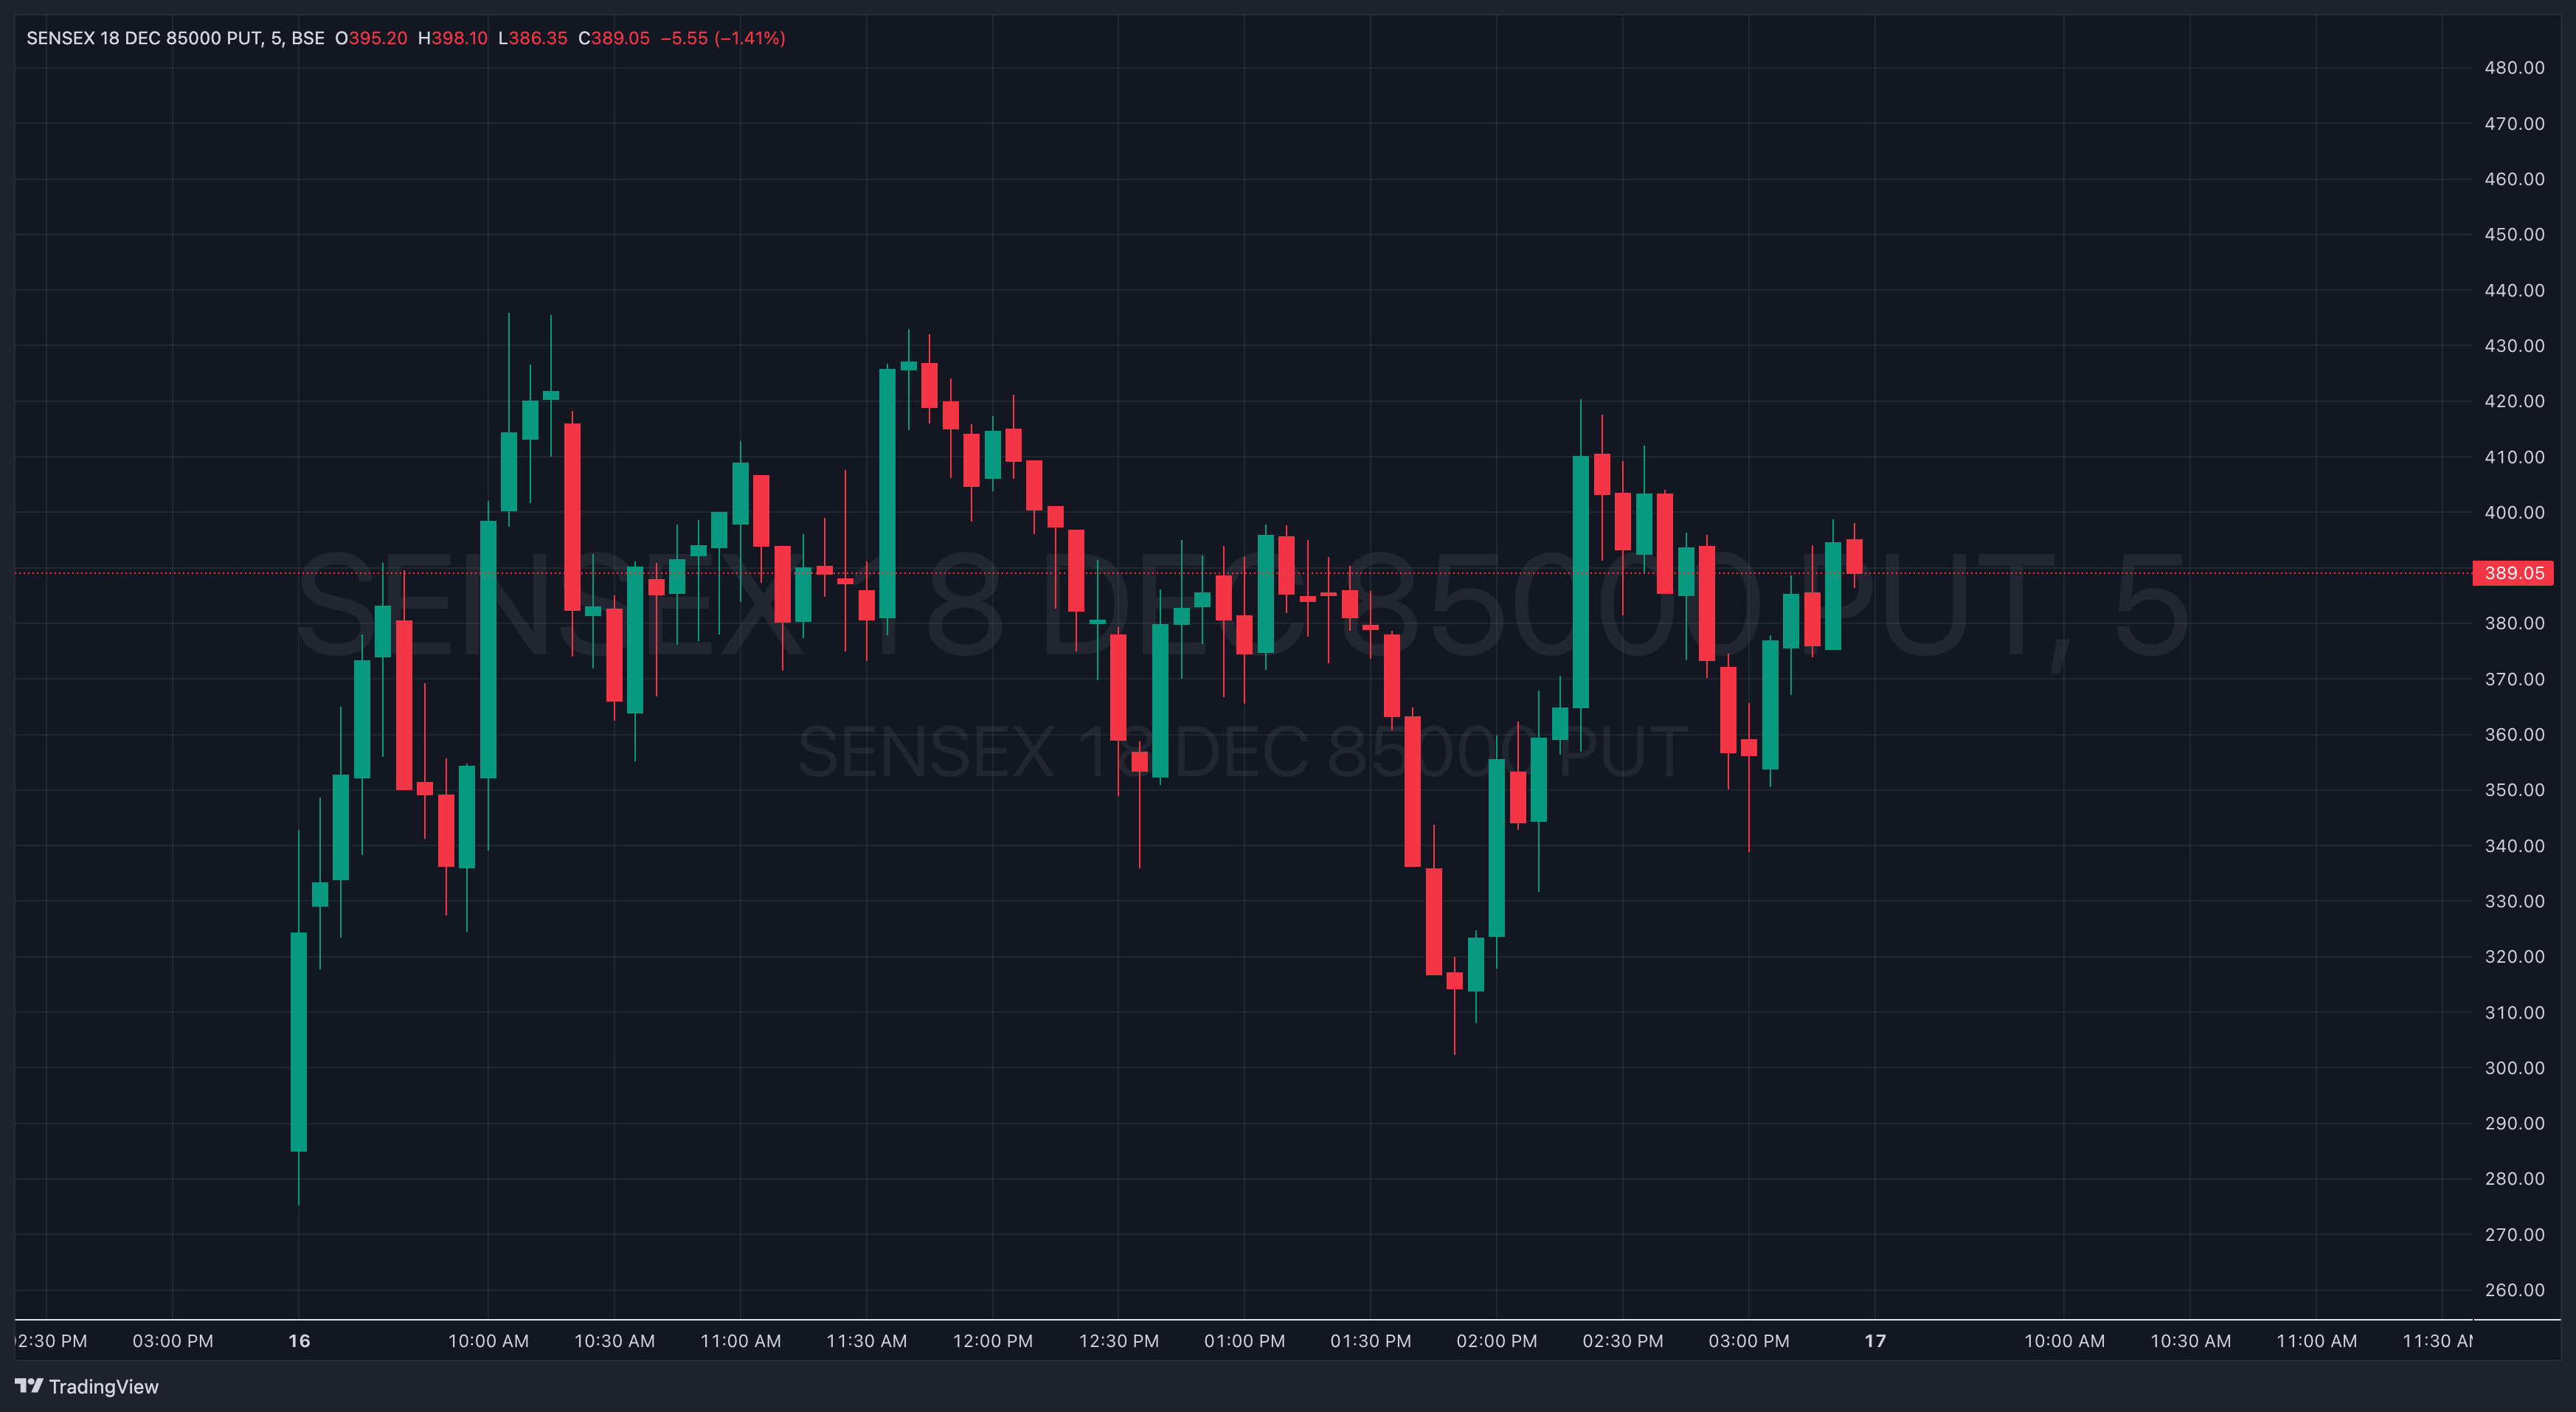
Task: Click the 12:00 PM time axis label
Action: [x=992, y=1341]
